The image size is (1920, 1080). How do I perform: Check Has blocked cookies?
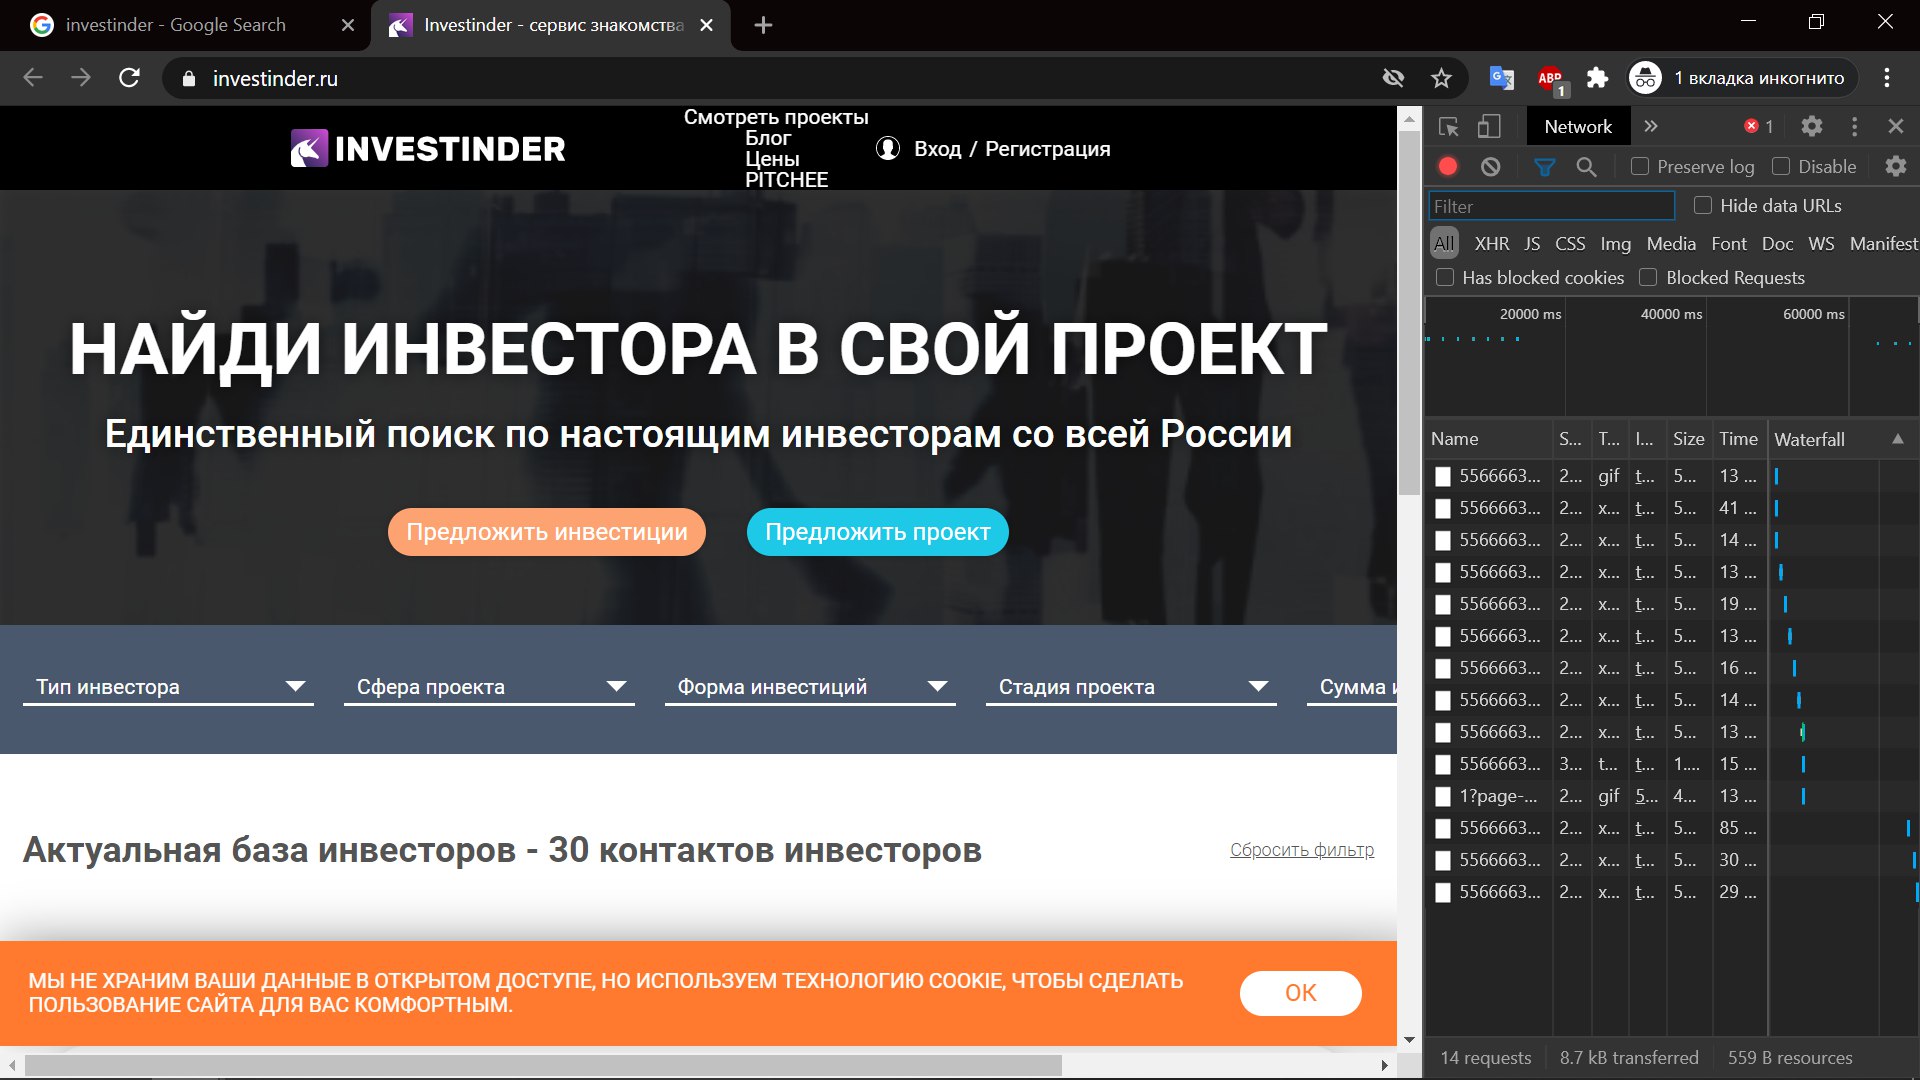tap(1445, 277)
